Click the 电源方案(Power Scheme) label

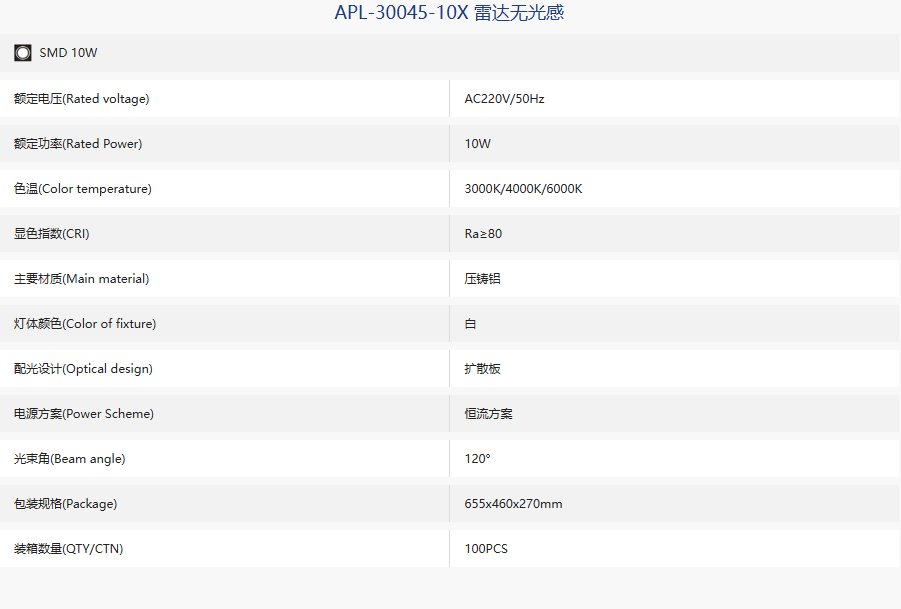pos(84,414)
